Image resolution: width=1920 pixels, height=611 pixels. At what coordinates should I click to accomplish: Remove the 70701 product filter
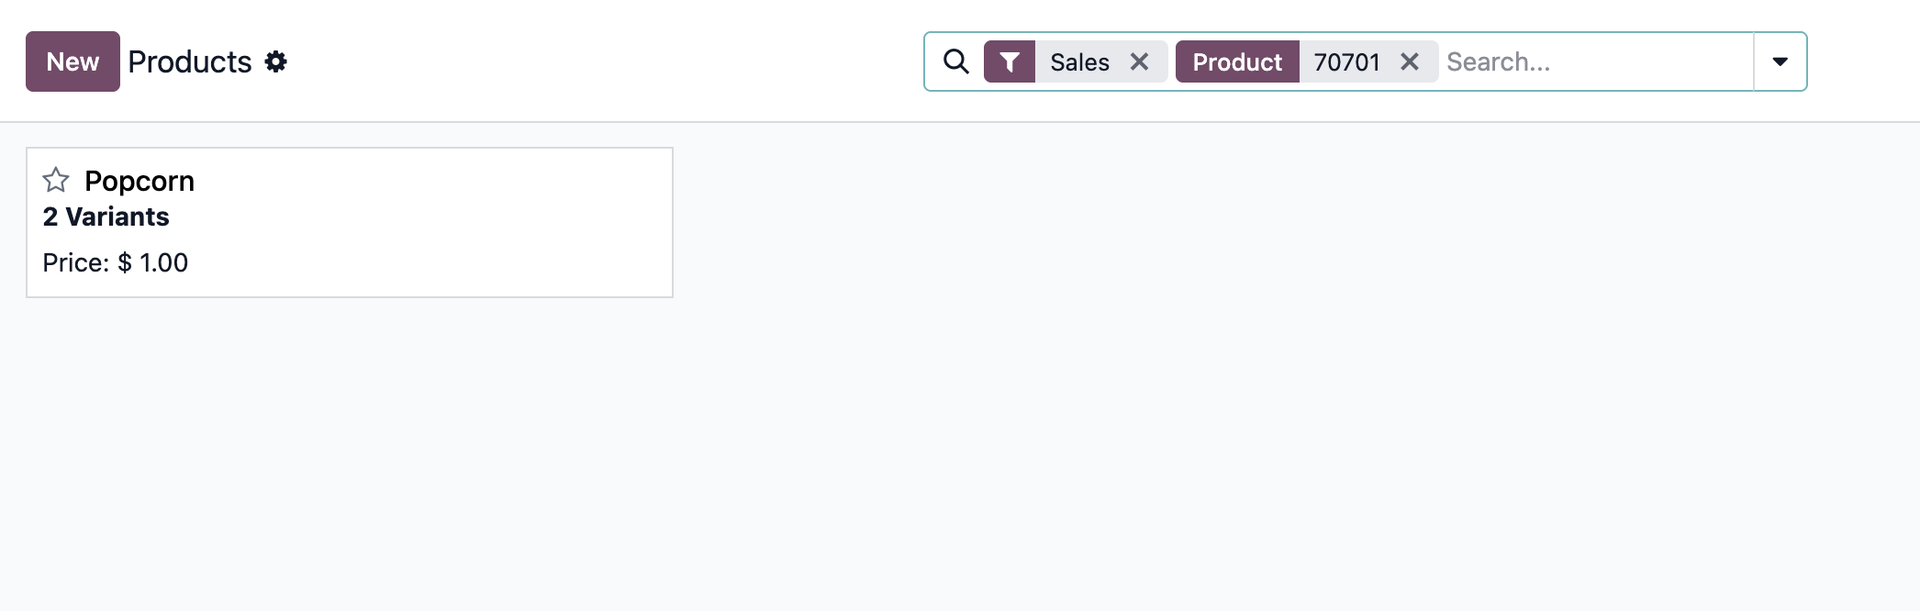1409,61
